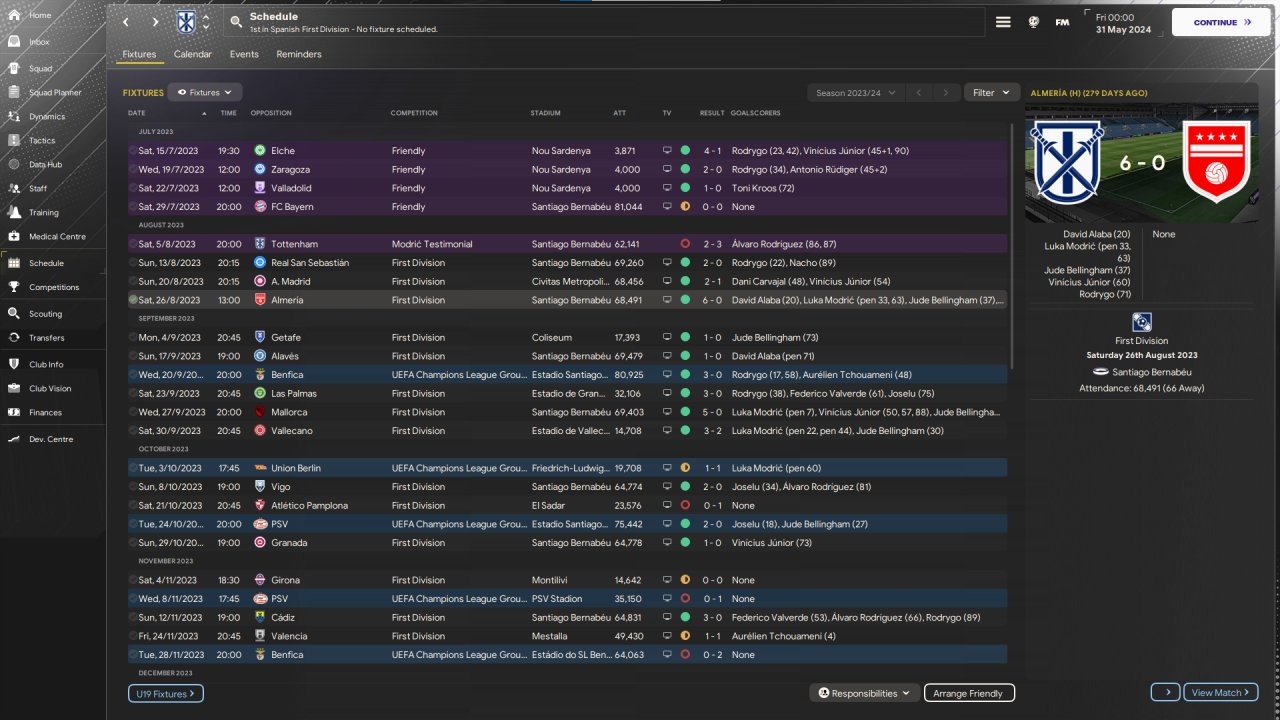The width and height of the screenshot is (1280, 720).
Task: Open View Match
Action: click(1221, 693)
